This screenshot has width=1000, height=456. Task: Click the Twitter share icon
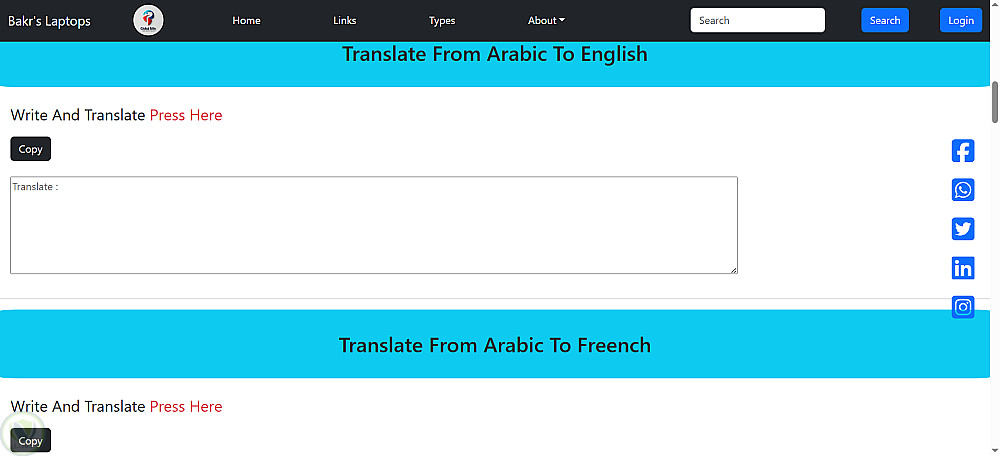point(962,229)
